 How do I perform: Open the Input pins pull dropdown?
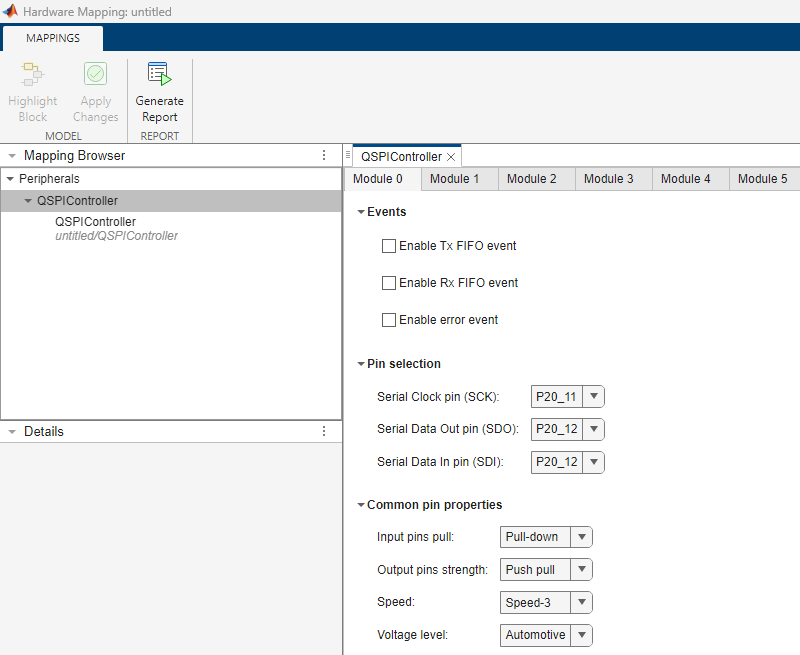[x=580, y=536]
